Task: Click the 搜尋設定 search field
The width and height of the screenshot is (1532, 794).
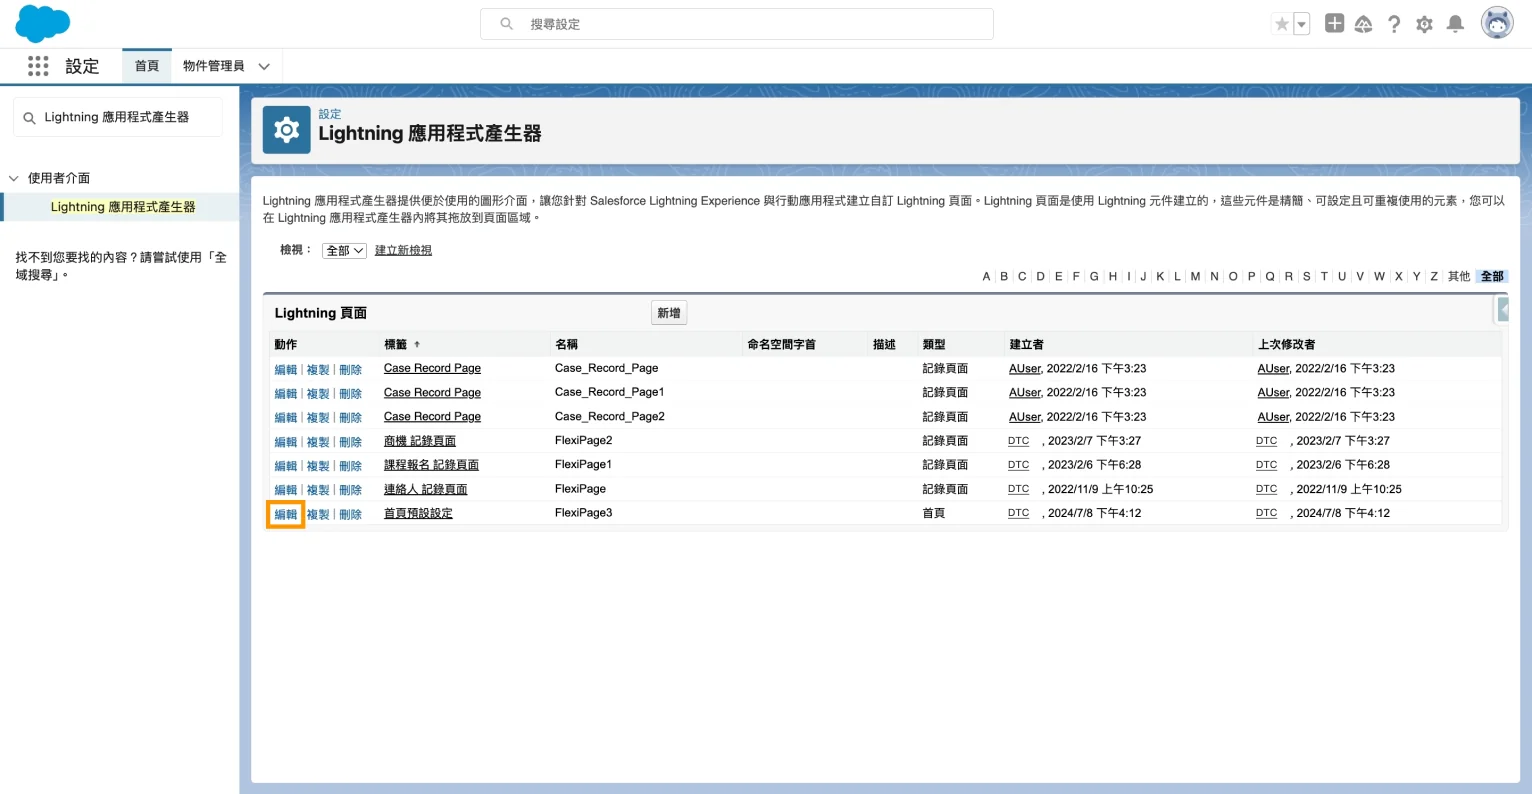Action: (737, 24)
